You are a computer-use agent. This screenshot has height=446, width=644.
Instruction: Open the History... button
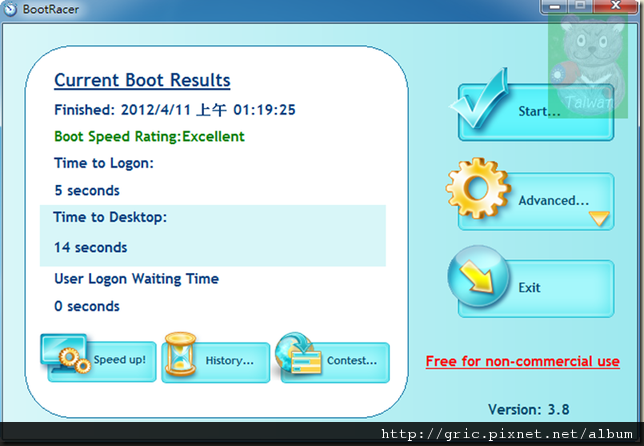tap(216, 362)
